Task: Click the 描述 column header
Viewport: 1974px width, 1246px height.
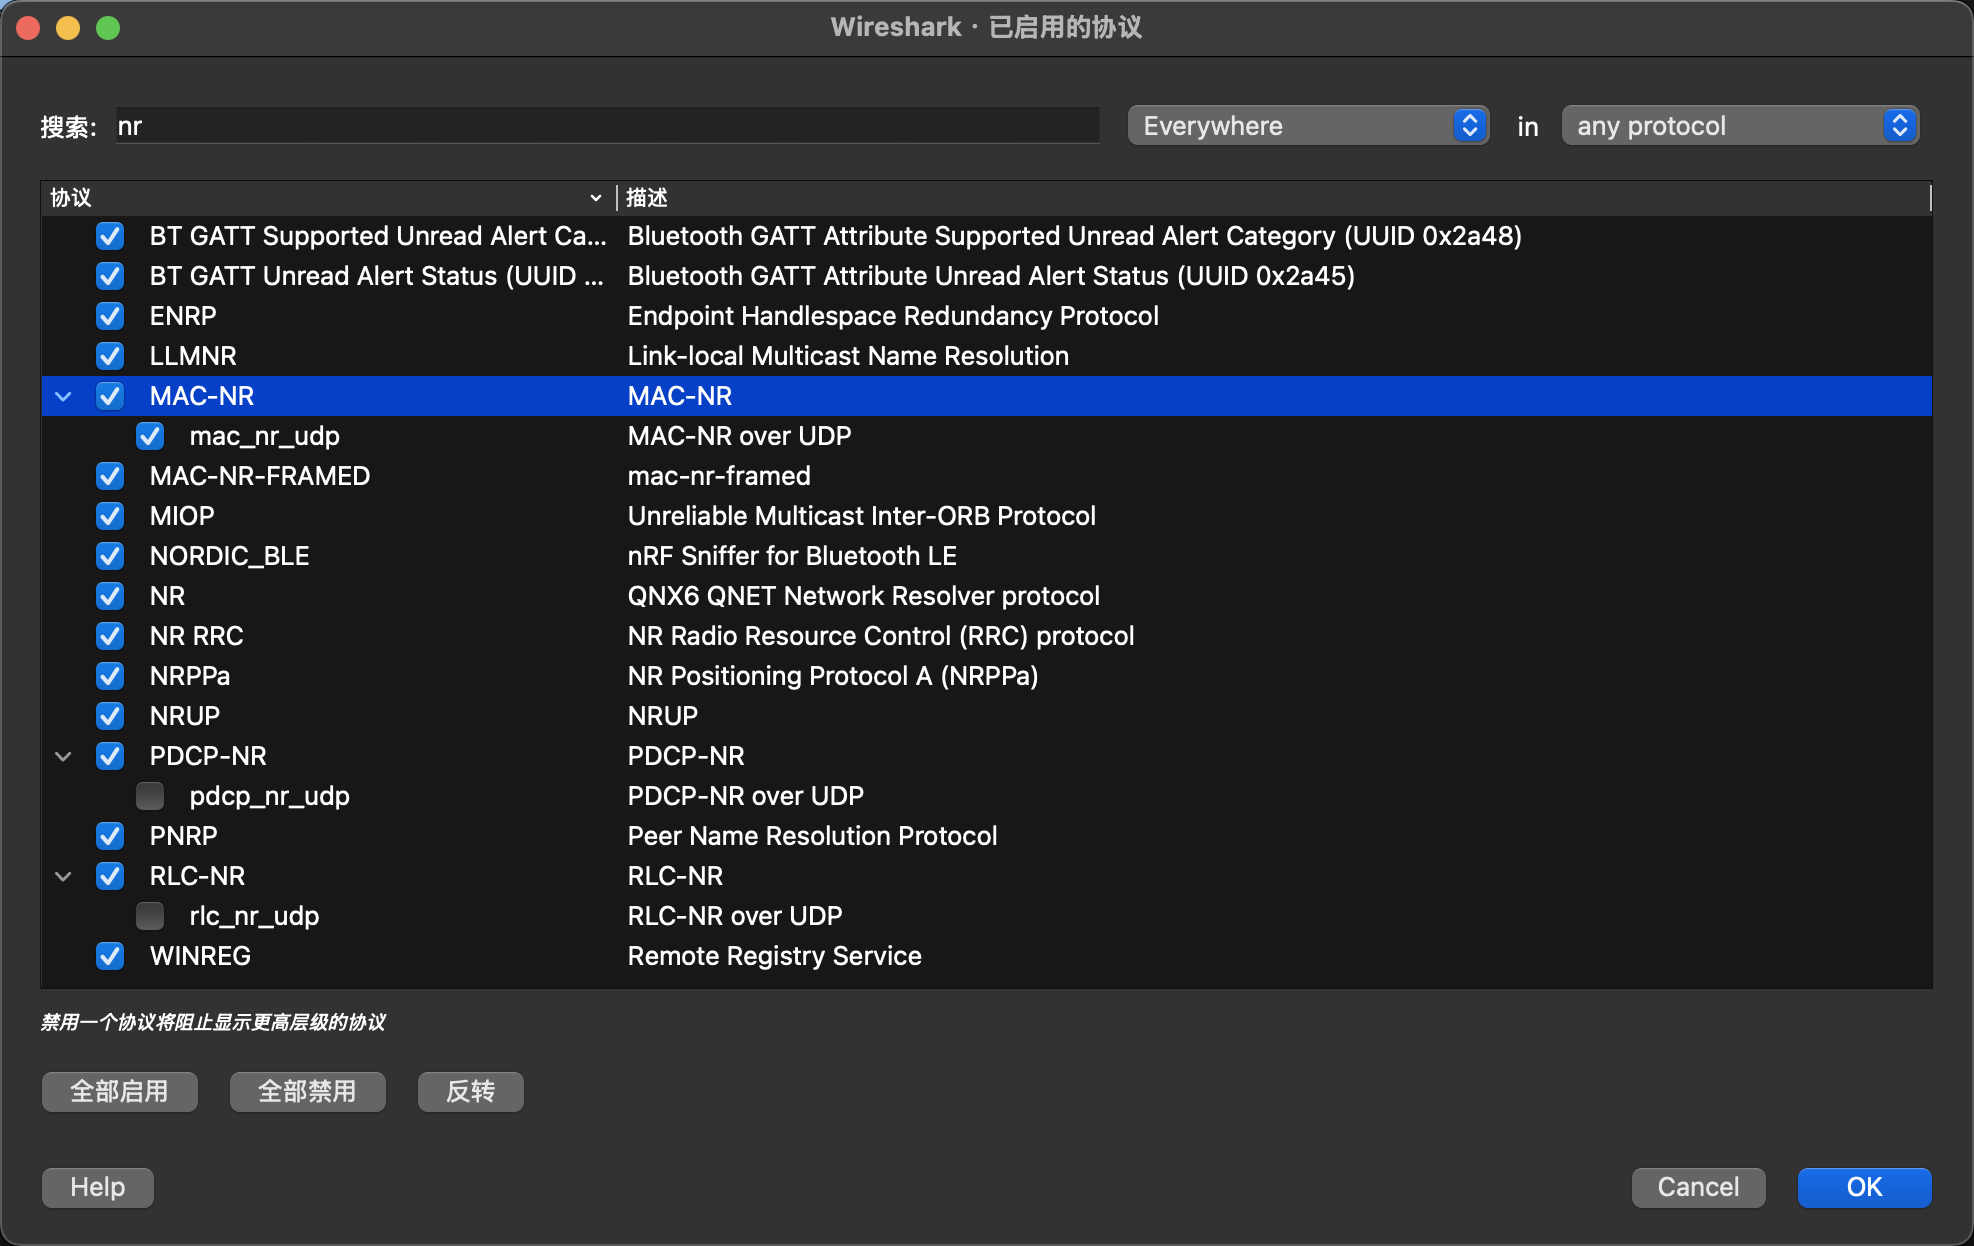Action: pyautogui.click(x=1273, y=198)
